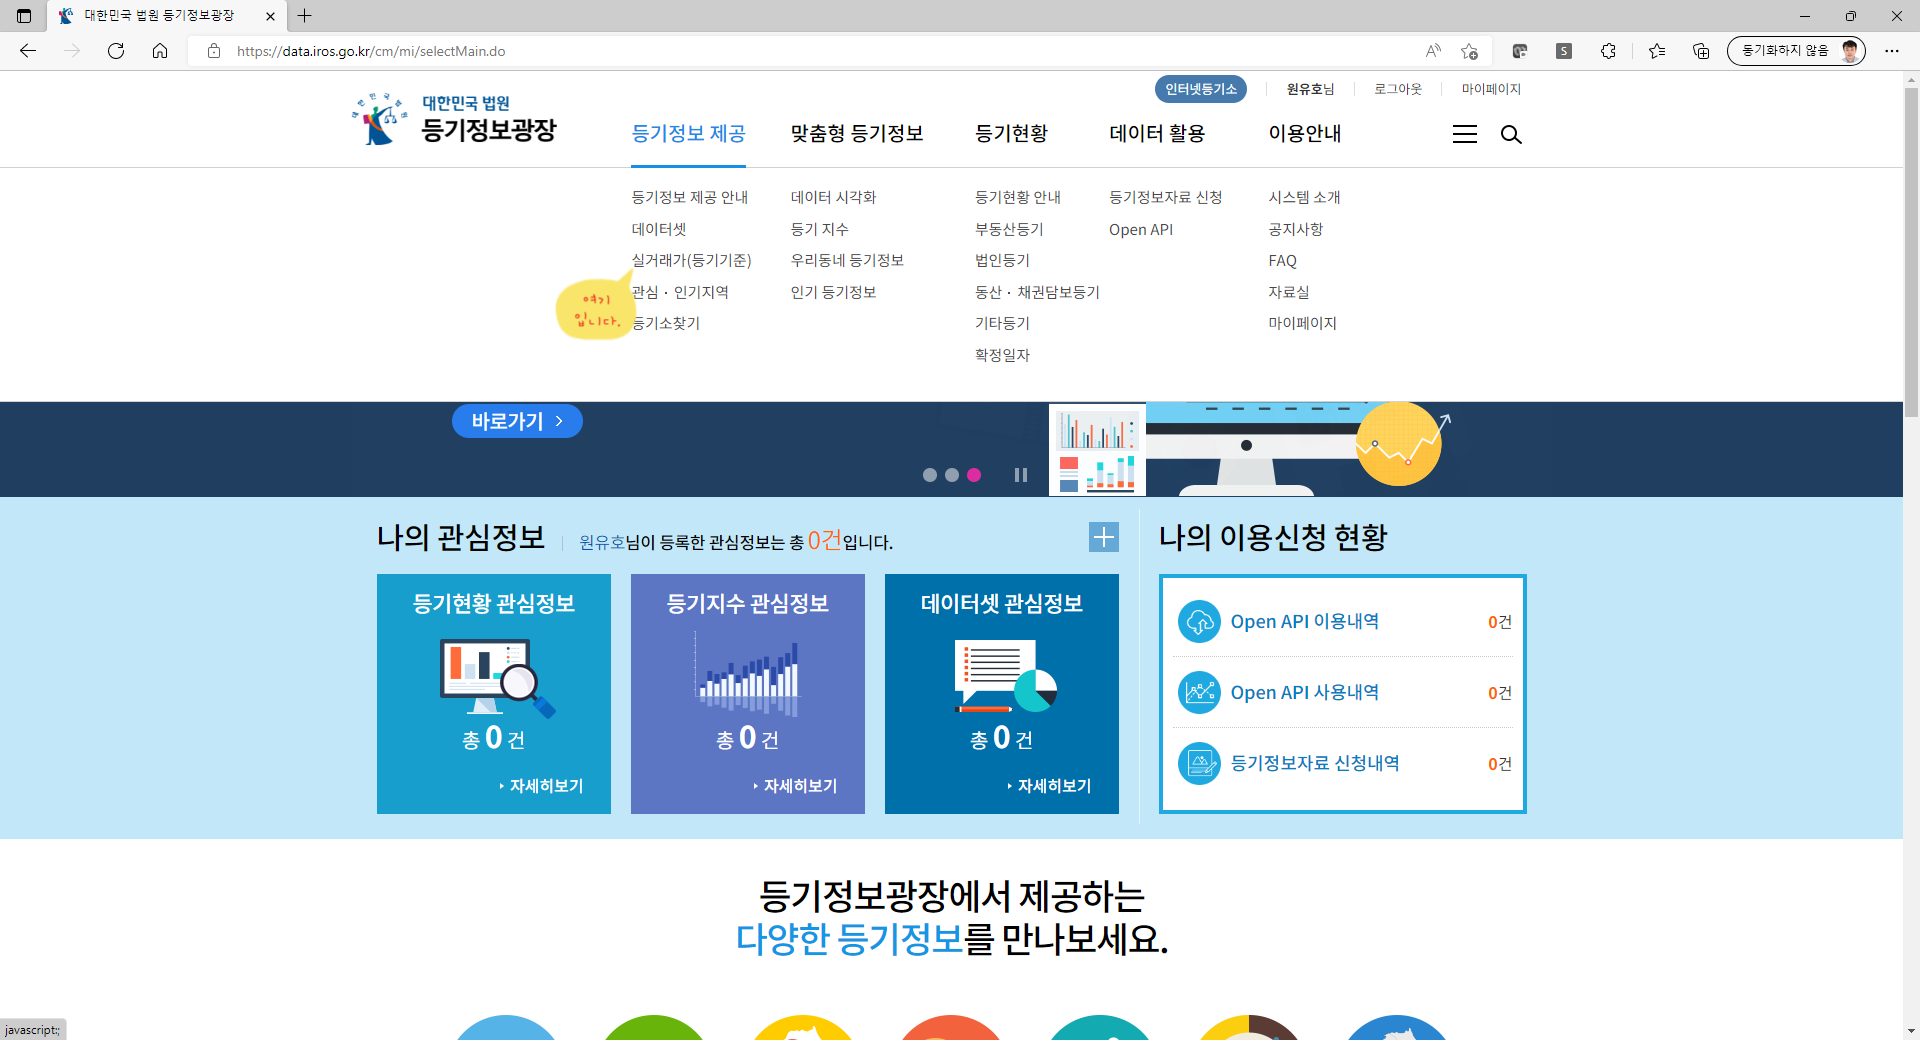Click the Open API 이용내역 cloud icon
Viewport: 1920px width, 1040px height.
tap(1199, 622)
